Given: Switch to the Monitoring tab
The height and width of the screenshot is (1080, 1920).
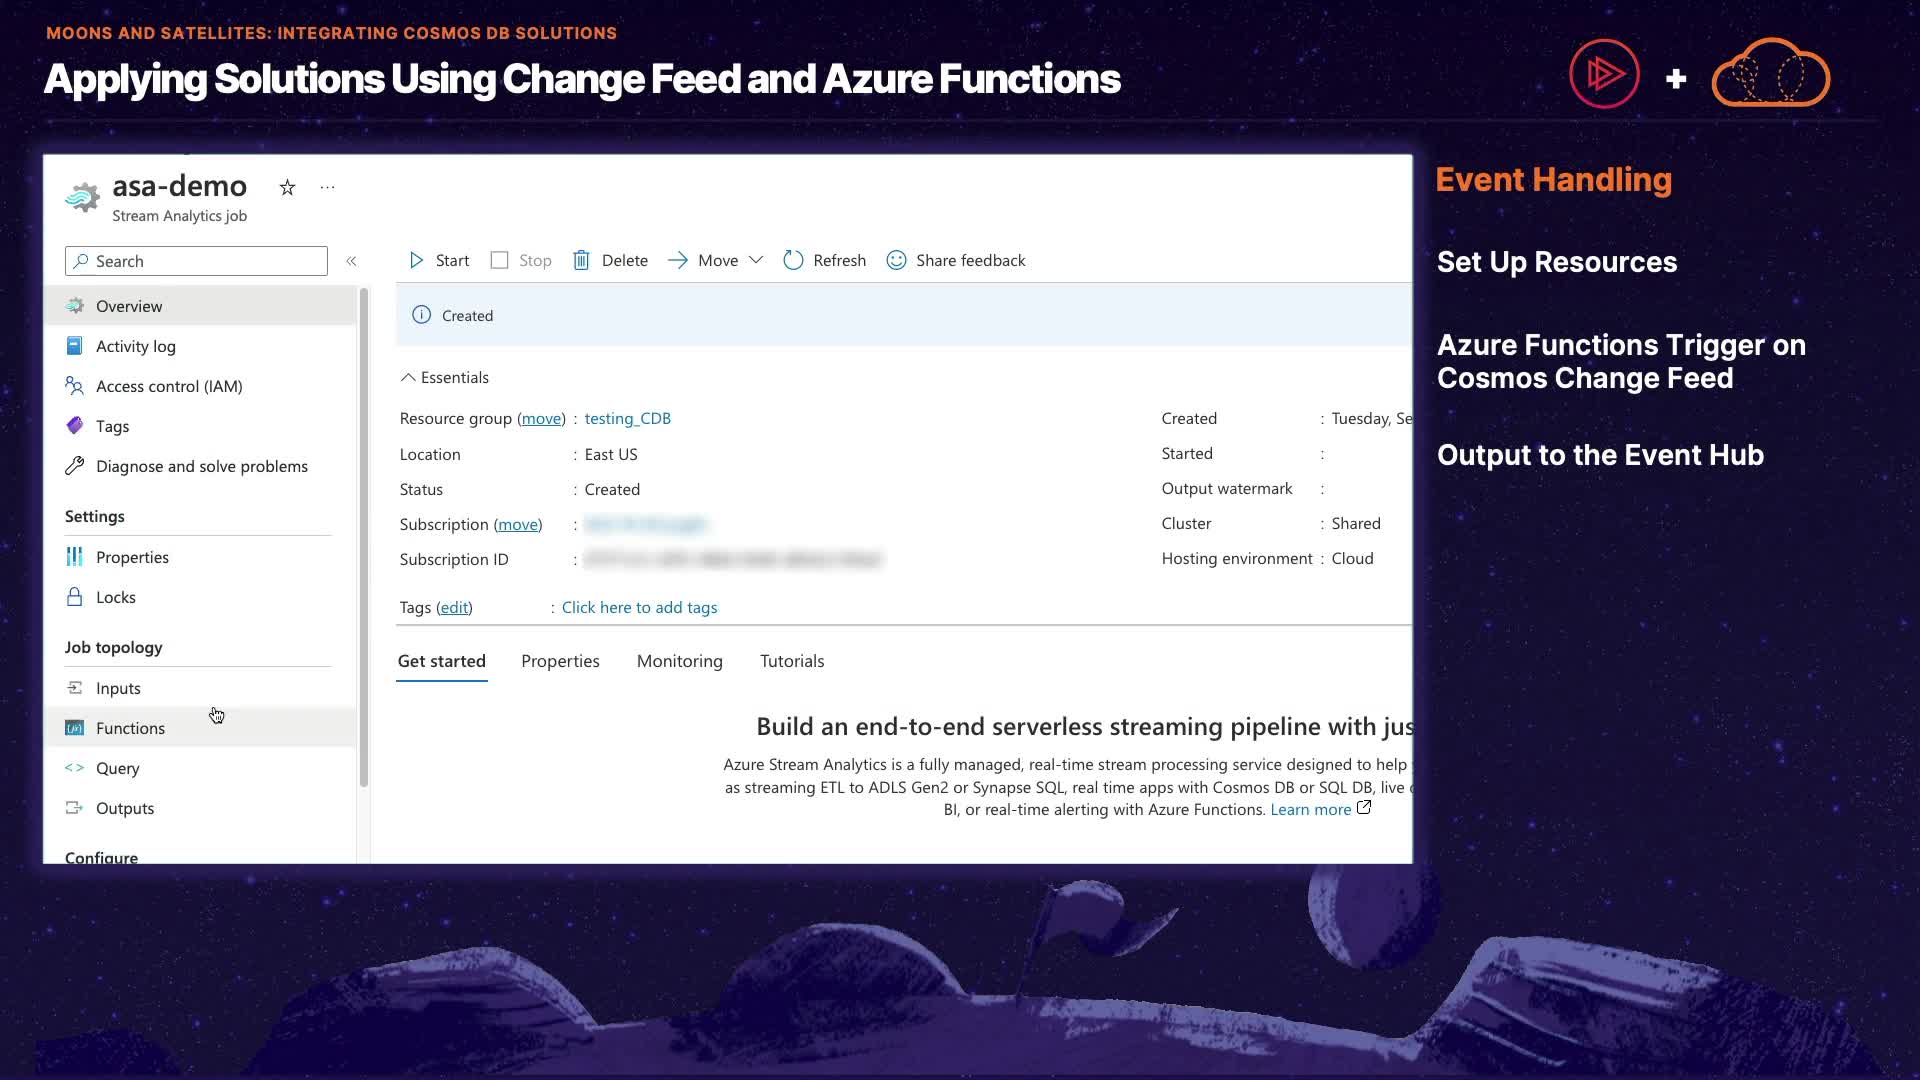Looking at the screenshot, I should [x=679, y=661].
